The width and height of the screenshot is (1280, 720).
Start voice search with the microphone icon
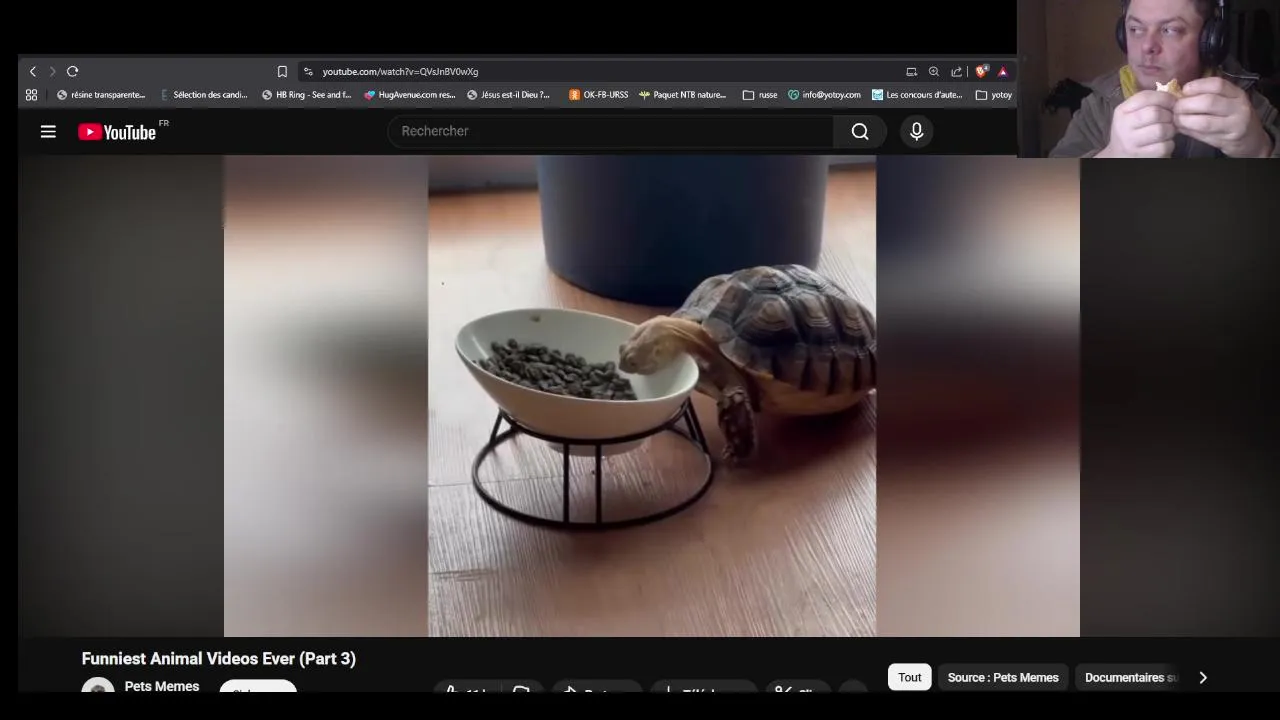916,131
